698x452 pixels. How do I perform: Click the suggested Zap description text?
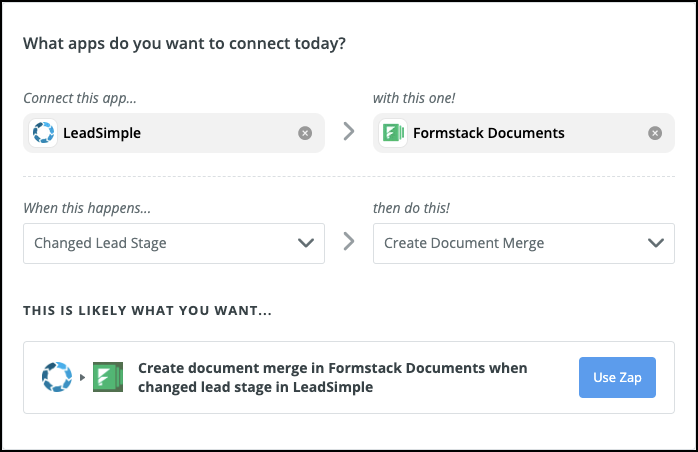point(332,378)
